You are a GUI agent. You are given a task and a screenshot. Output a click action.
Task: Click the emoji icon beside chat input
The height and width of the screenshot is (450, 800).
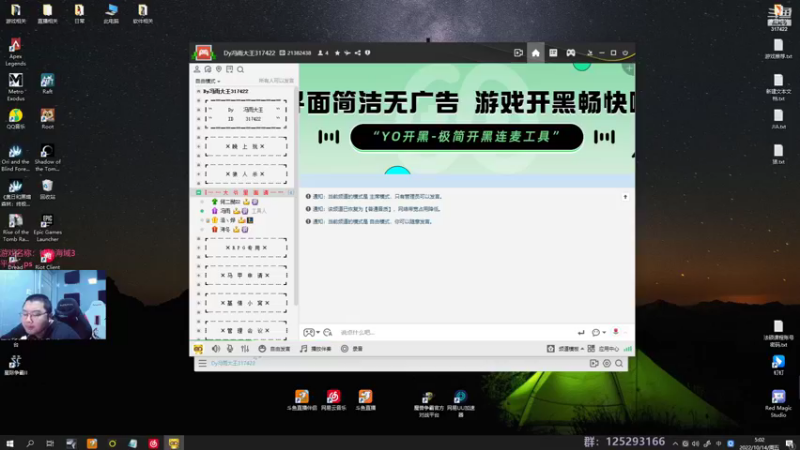coord(328,332)
